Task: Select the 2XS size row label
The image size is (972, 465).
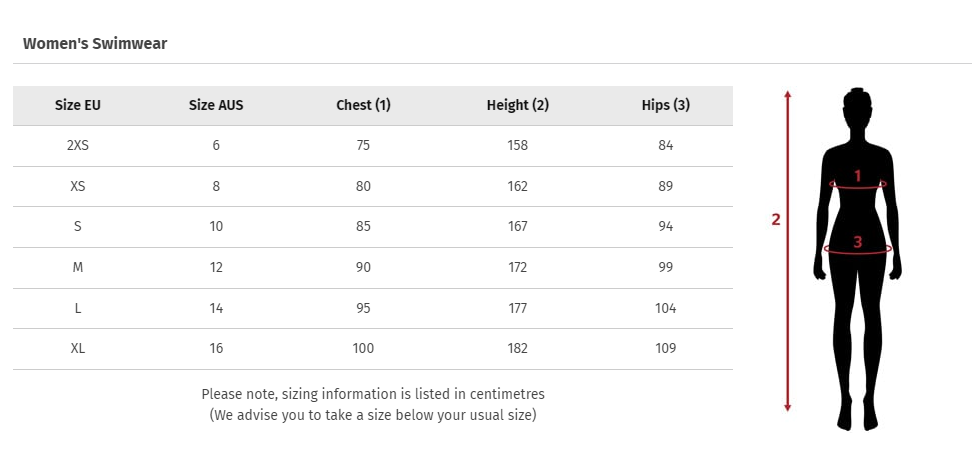Action: point(77,146)
